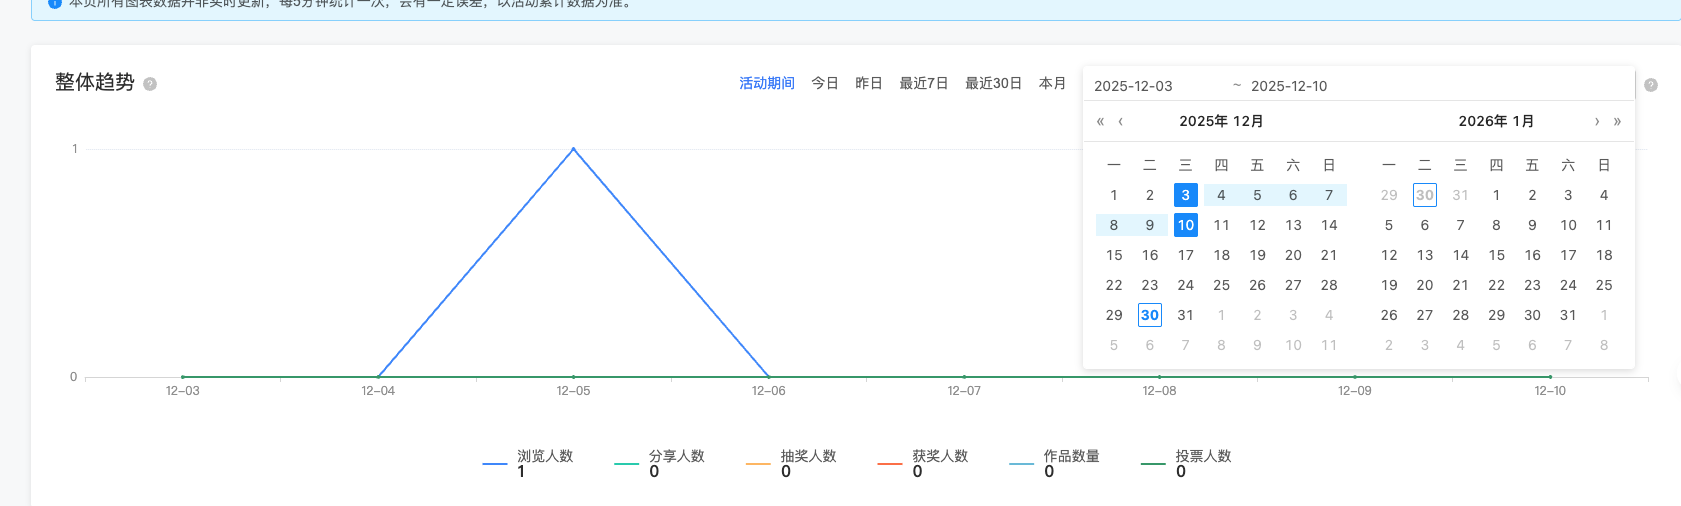Click help icon beside 整体趋势 title

(150, 84)
